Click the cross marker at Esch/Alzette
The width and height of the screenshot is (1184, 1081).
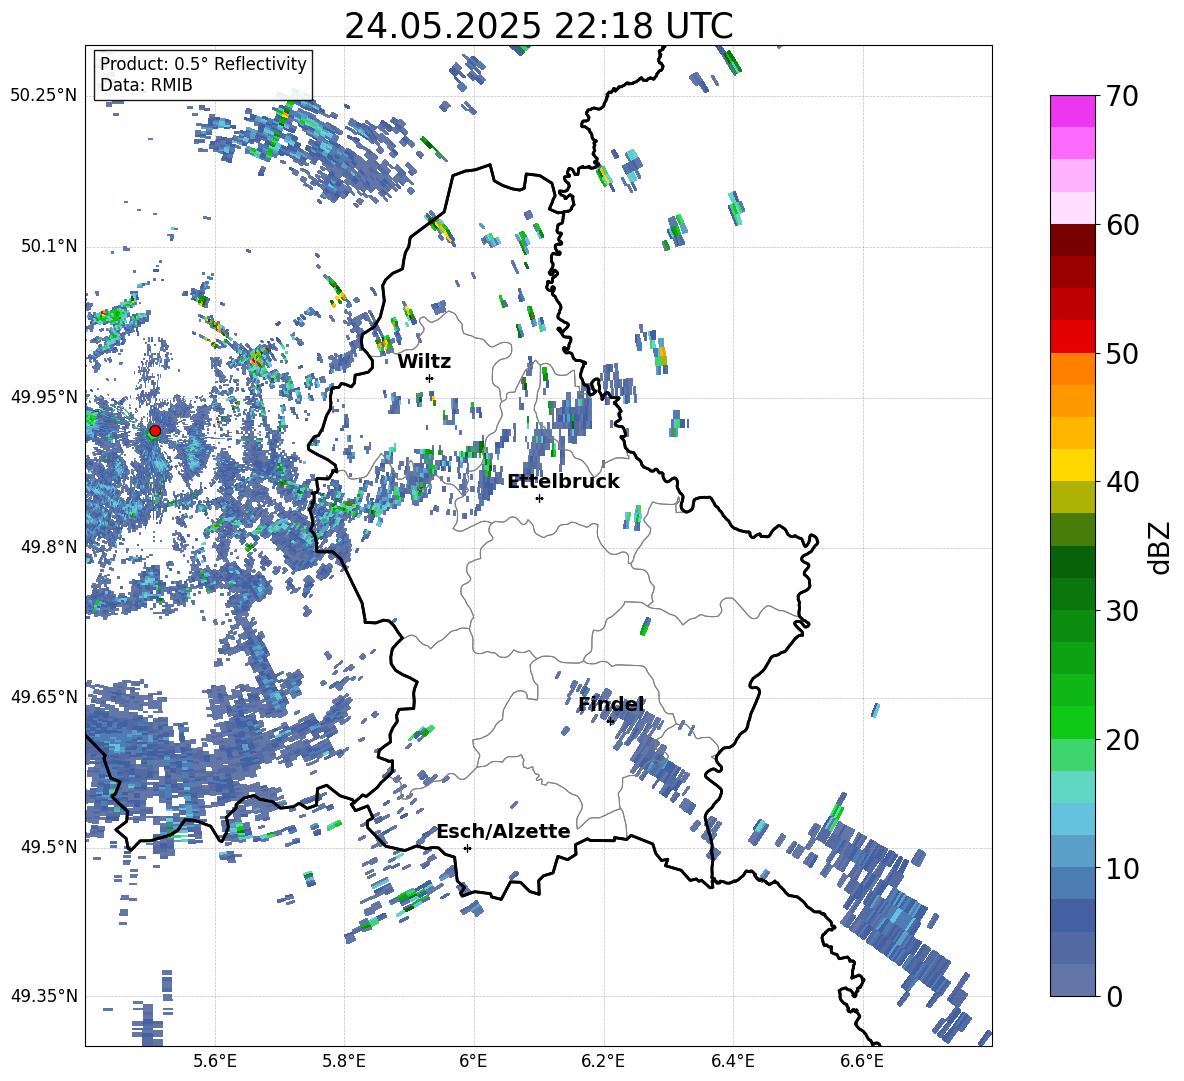(x=467, y=848)
